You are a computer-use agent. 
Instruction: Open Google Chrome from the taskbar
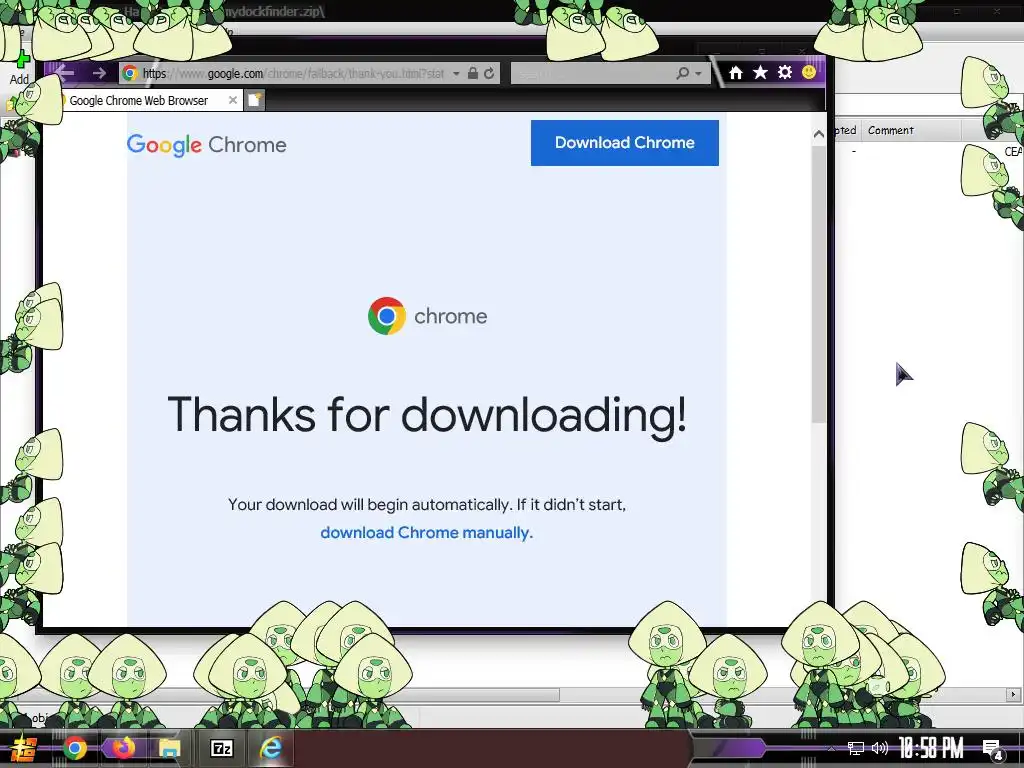coord(75,748)
